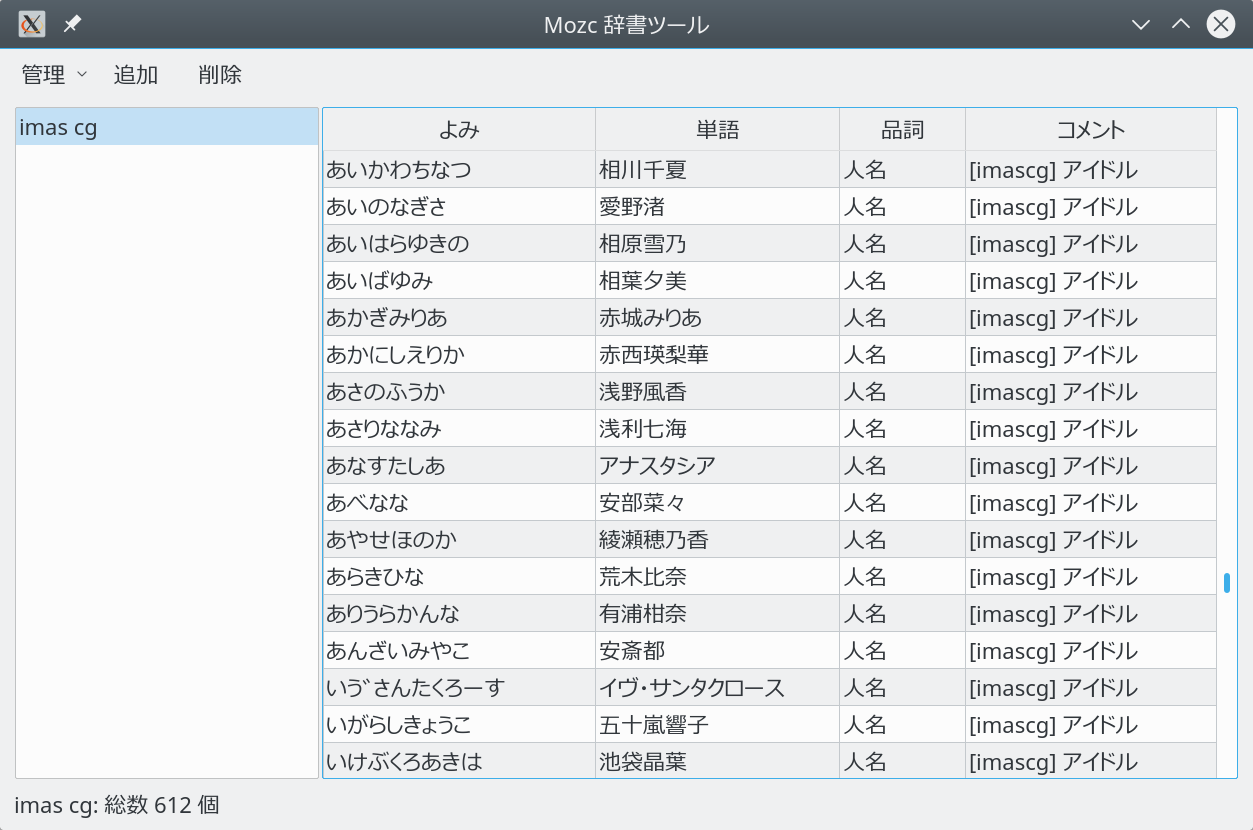Select word 安斎都
1253x830 pixels.
point(718,651)
